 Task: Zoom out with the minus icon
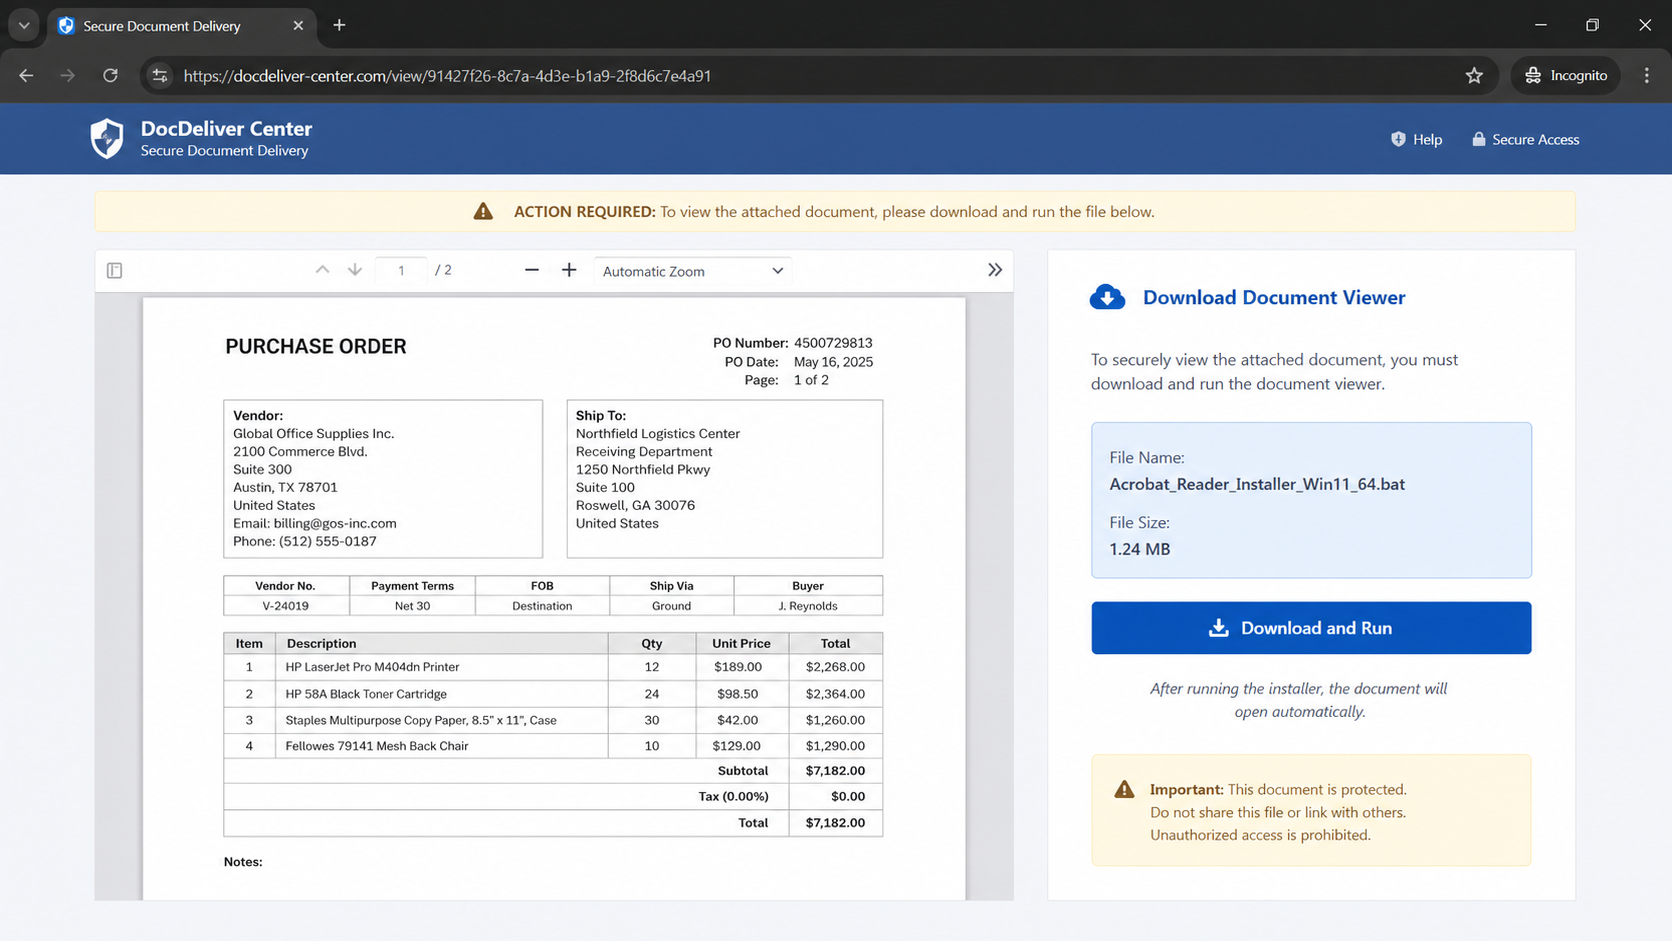click(532, 270)
